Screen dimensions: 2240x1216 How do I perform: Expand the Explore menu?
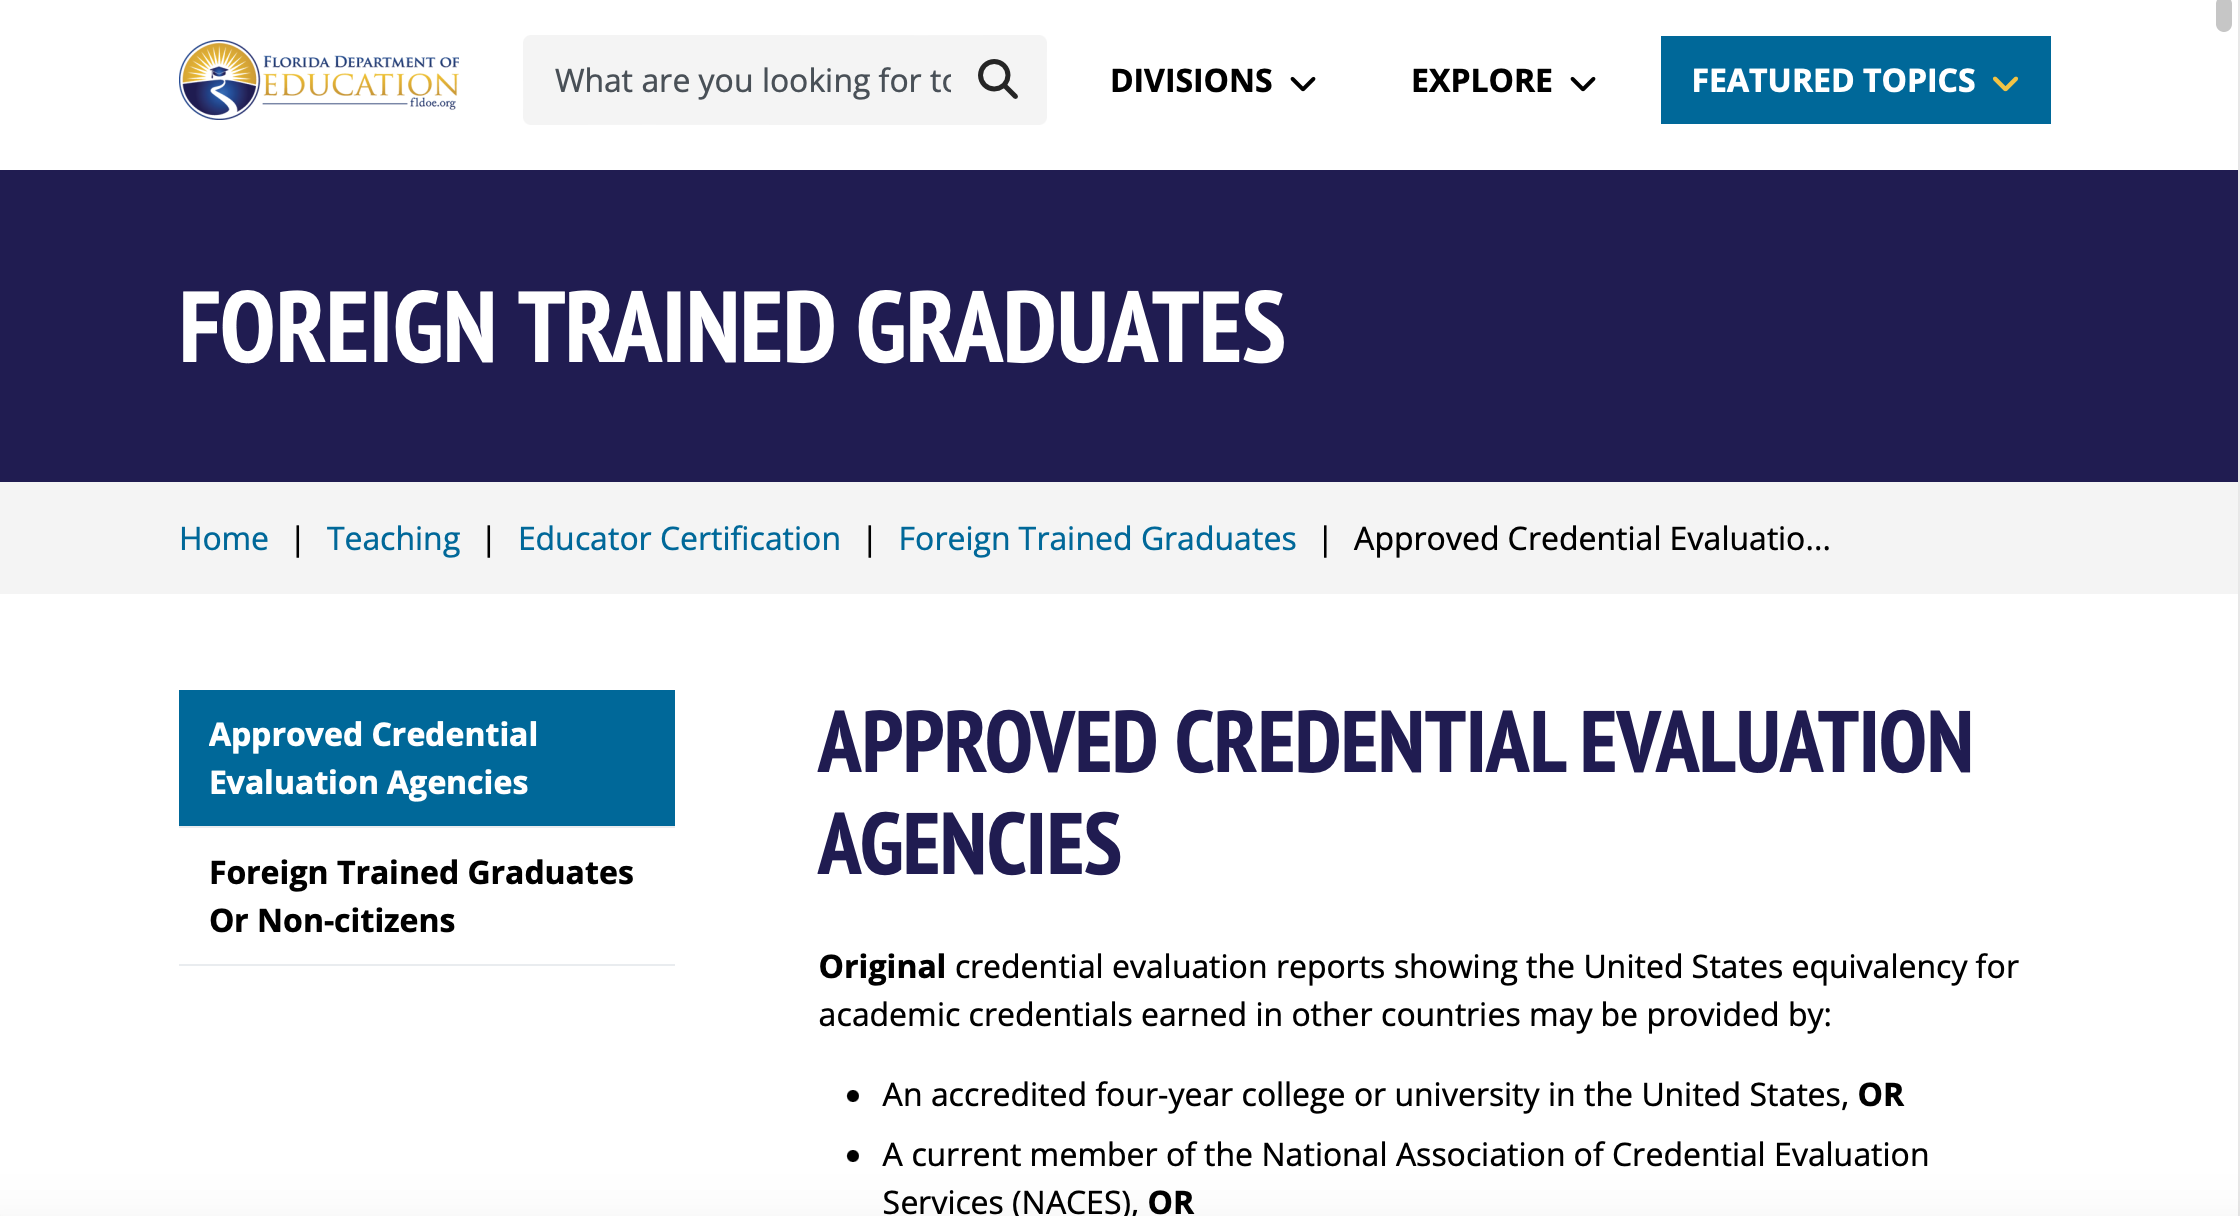coord(1482,80)
